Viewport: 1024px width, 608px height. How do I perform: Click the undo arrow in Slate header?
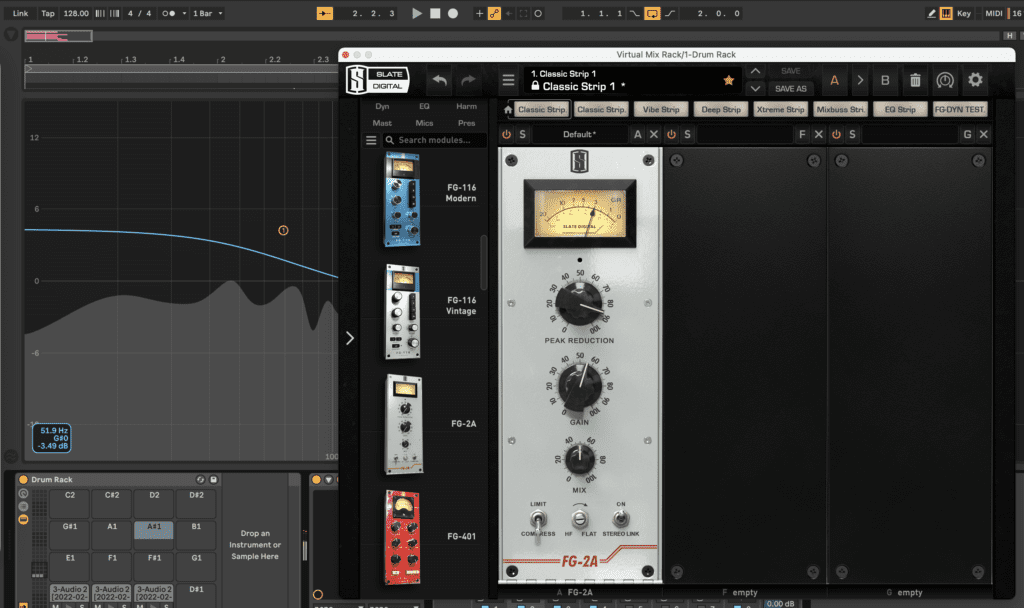(439, 80)
